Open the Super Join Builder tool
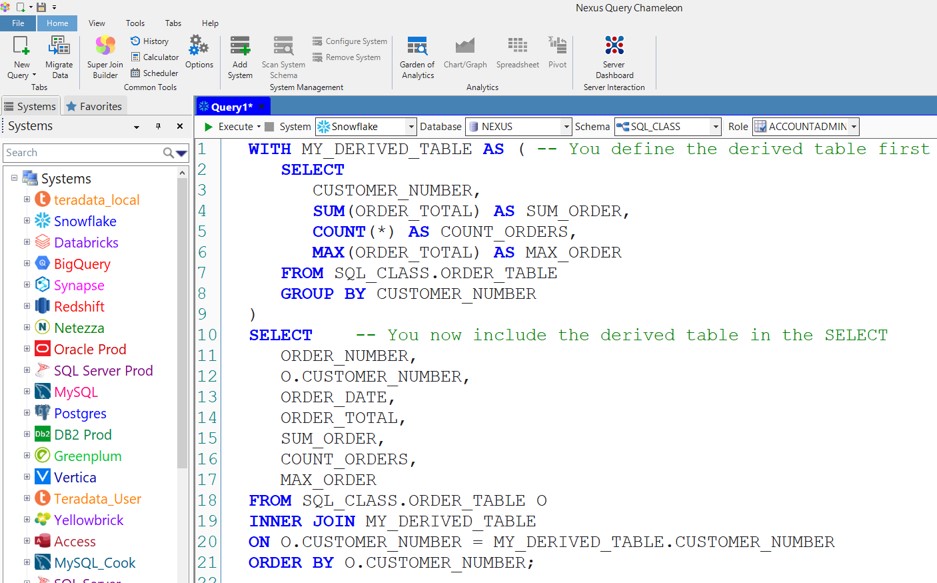The width and height of the screenshot is (937, 583). (105, 55)
